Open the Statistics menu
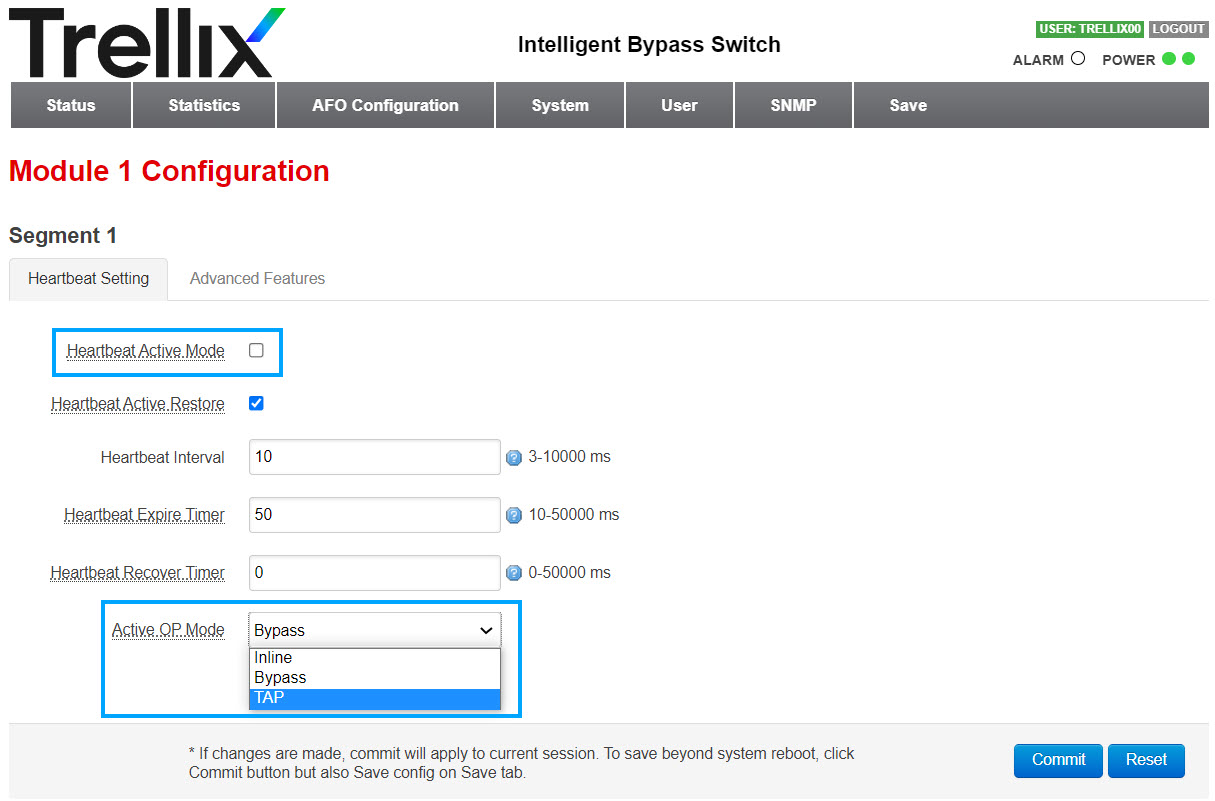Viewport: 1215px width, 801px height. pyautogui.click(x=204, y=105)
